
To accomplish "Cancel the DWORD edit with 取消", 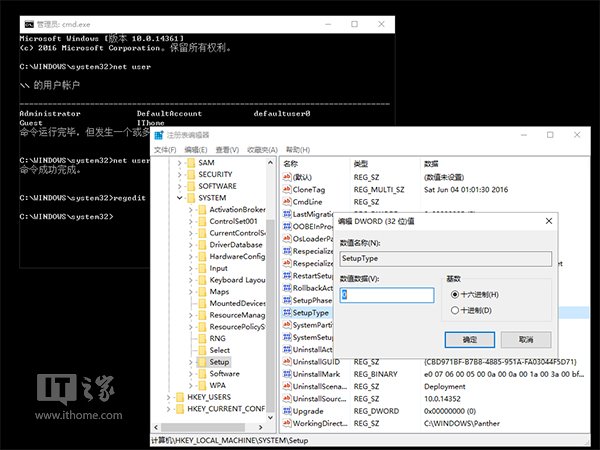I will (524, 340).
